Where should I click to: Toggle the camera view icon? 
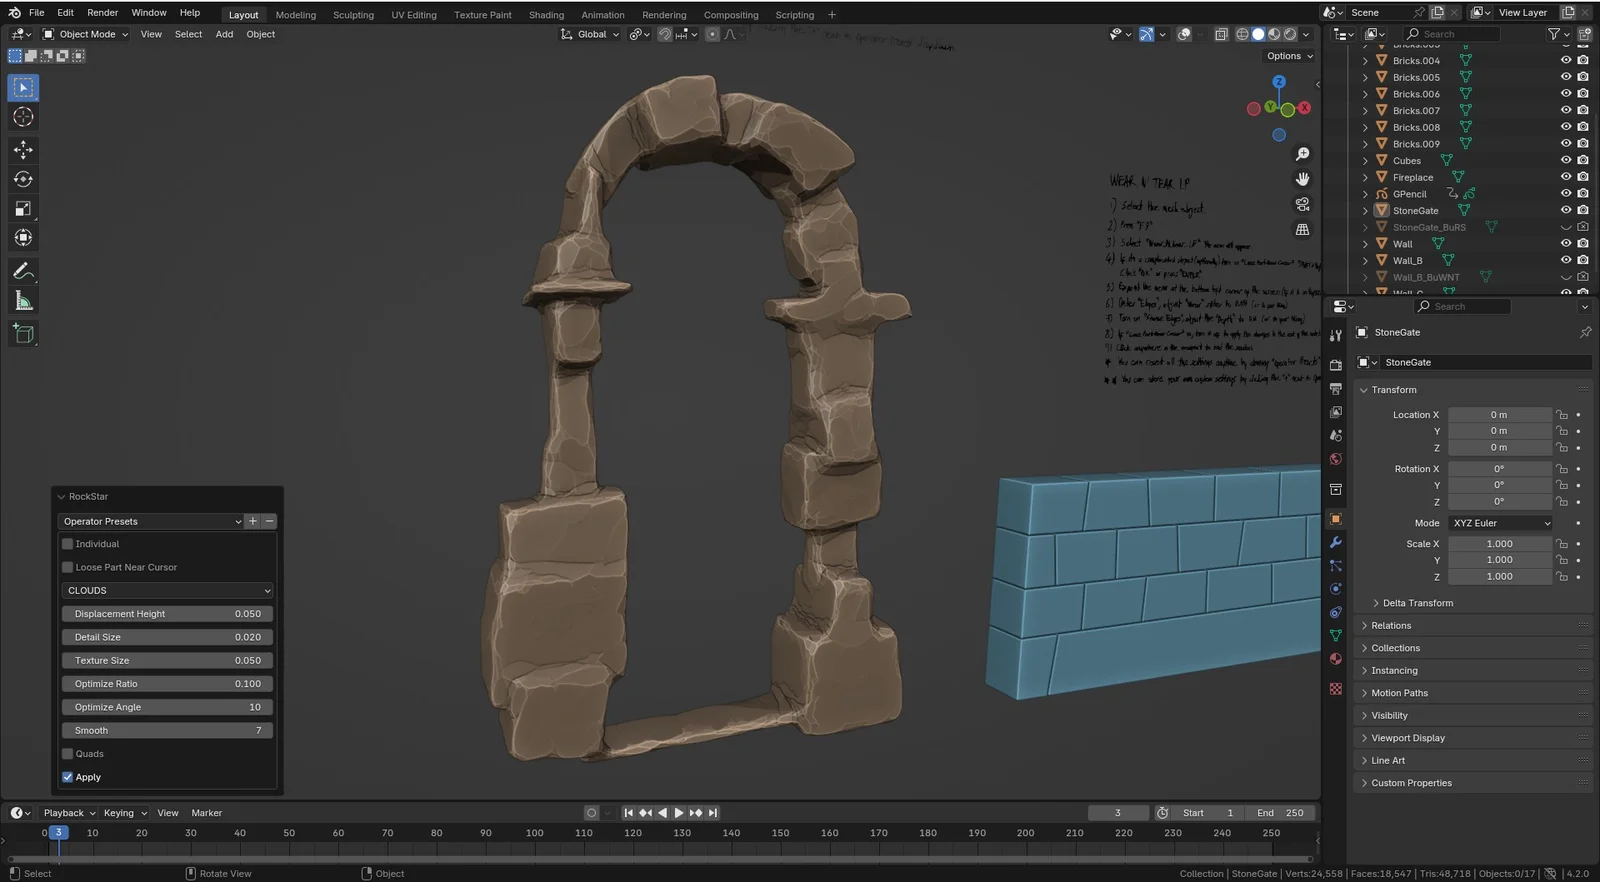[1302, 204]
